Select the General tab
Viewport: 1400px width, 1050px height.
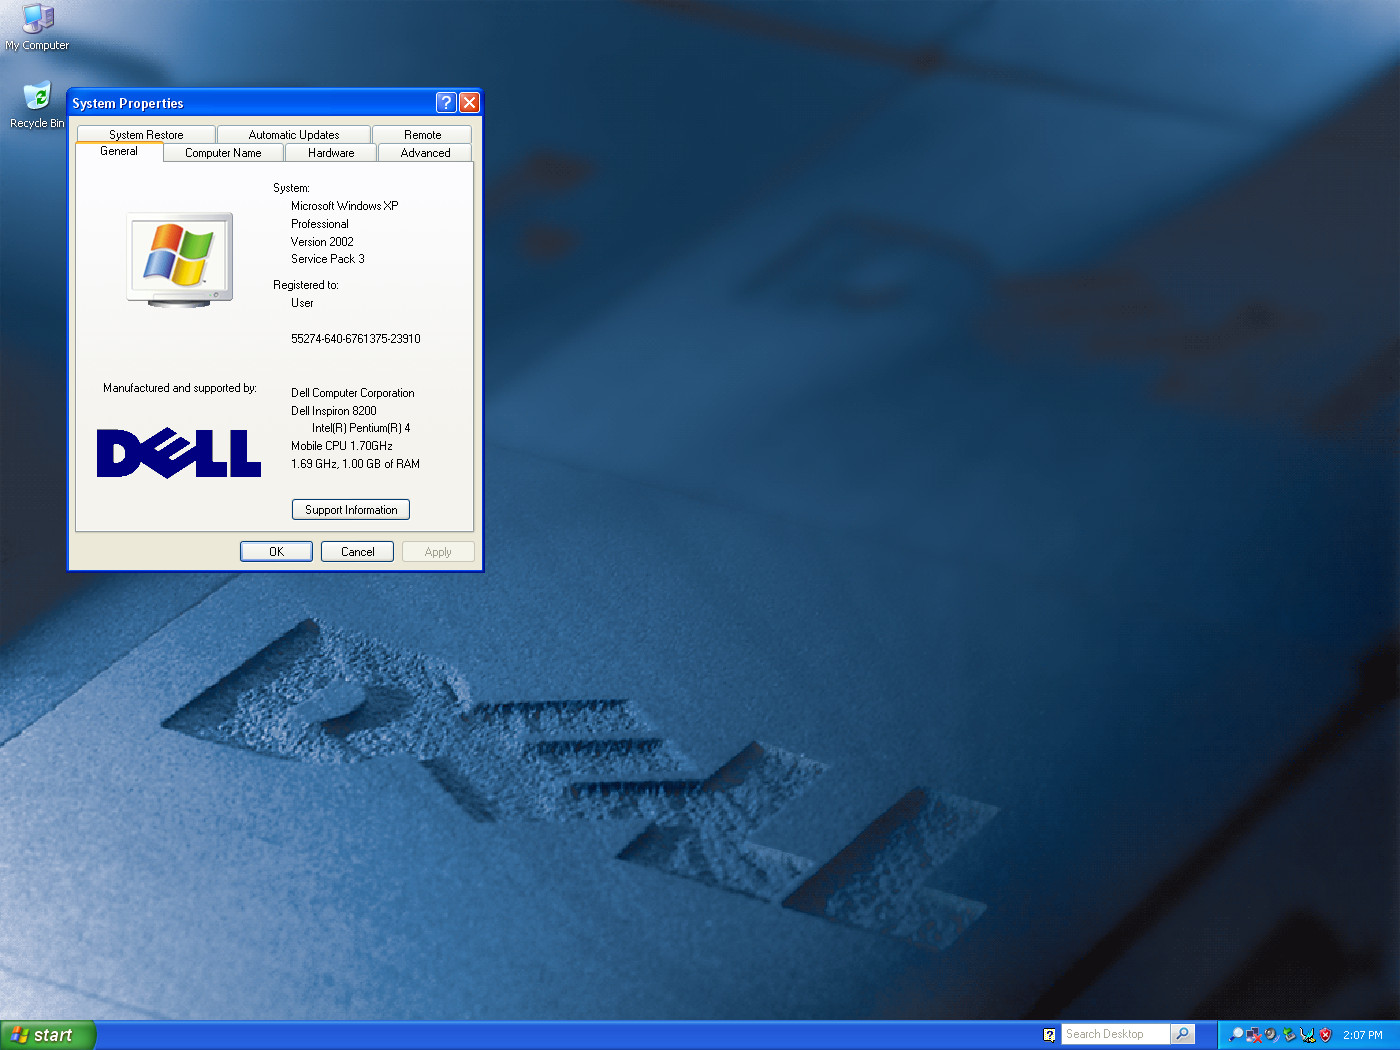119,151
